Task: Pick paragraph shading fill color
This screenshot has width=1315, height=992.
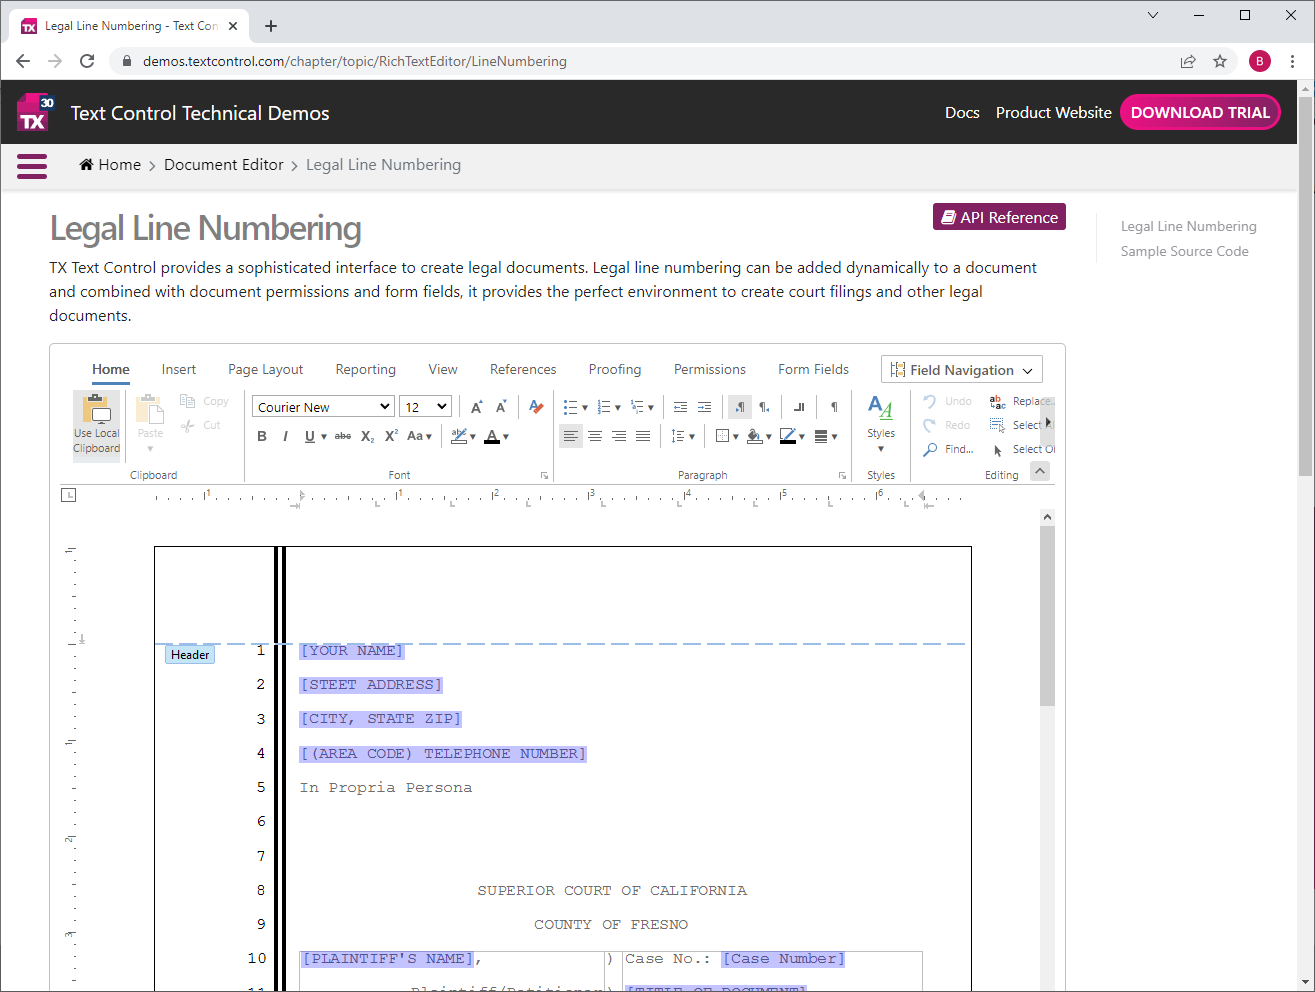Action: (755, 436)
